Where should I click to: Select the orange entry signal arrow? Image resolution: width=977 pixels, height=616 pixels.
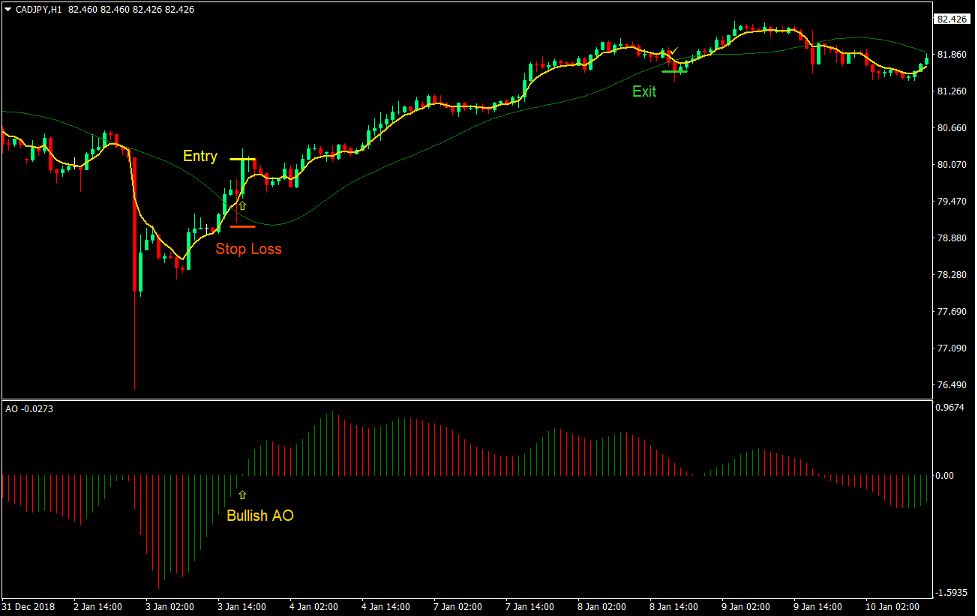(x=242, y=205)
